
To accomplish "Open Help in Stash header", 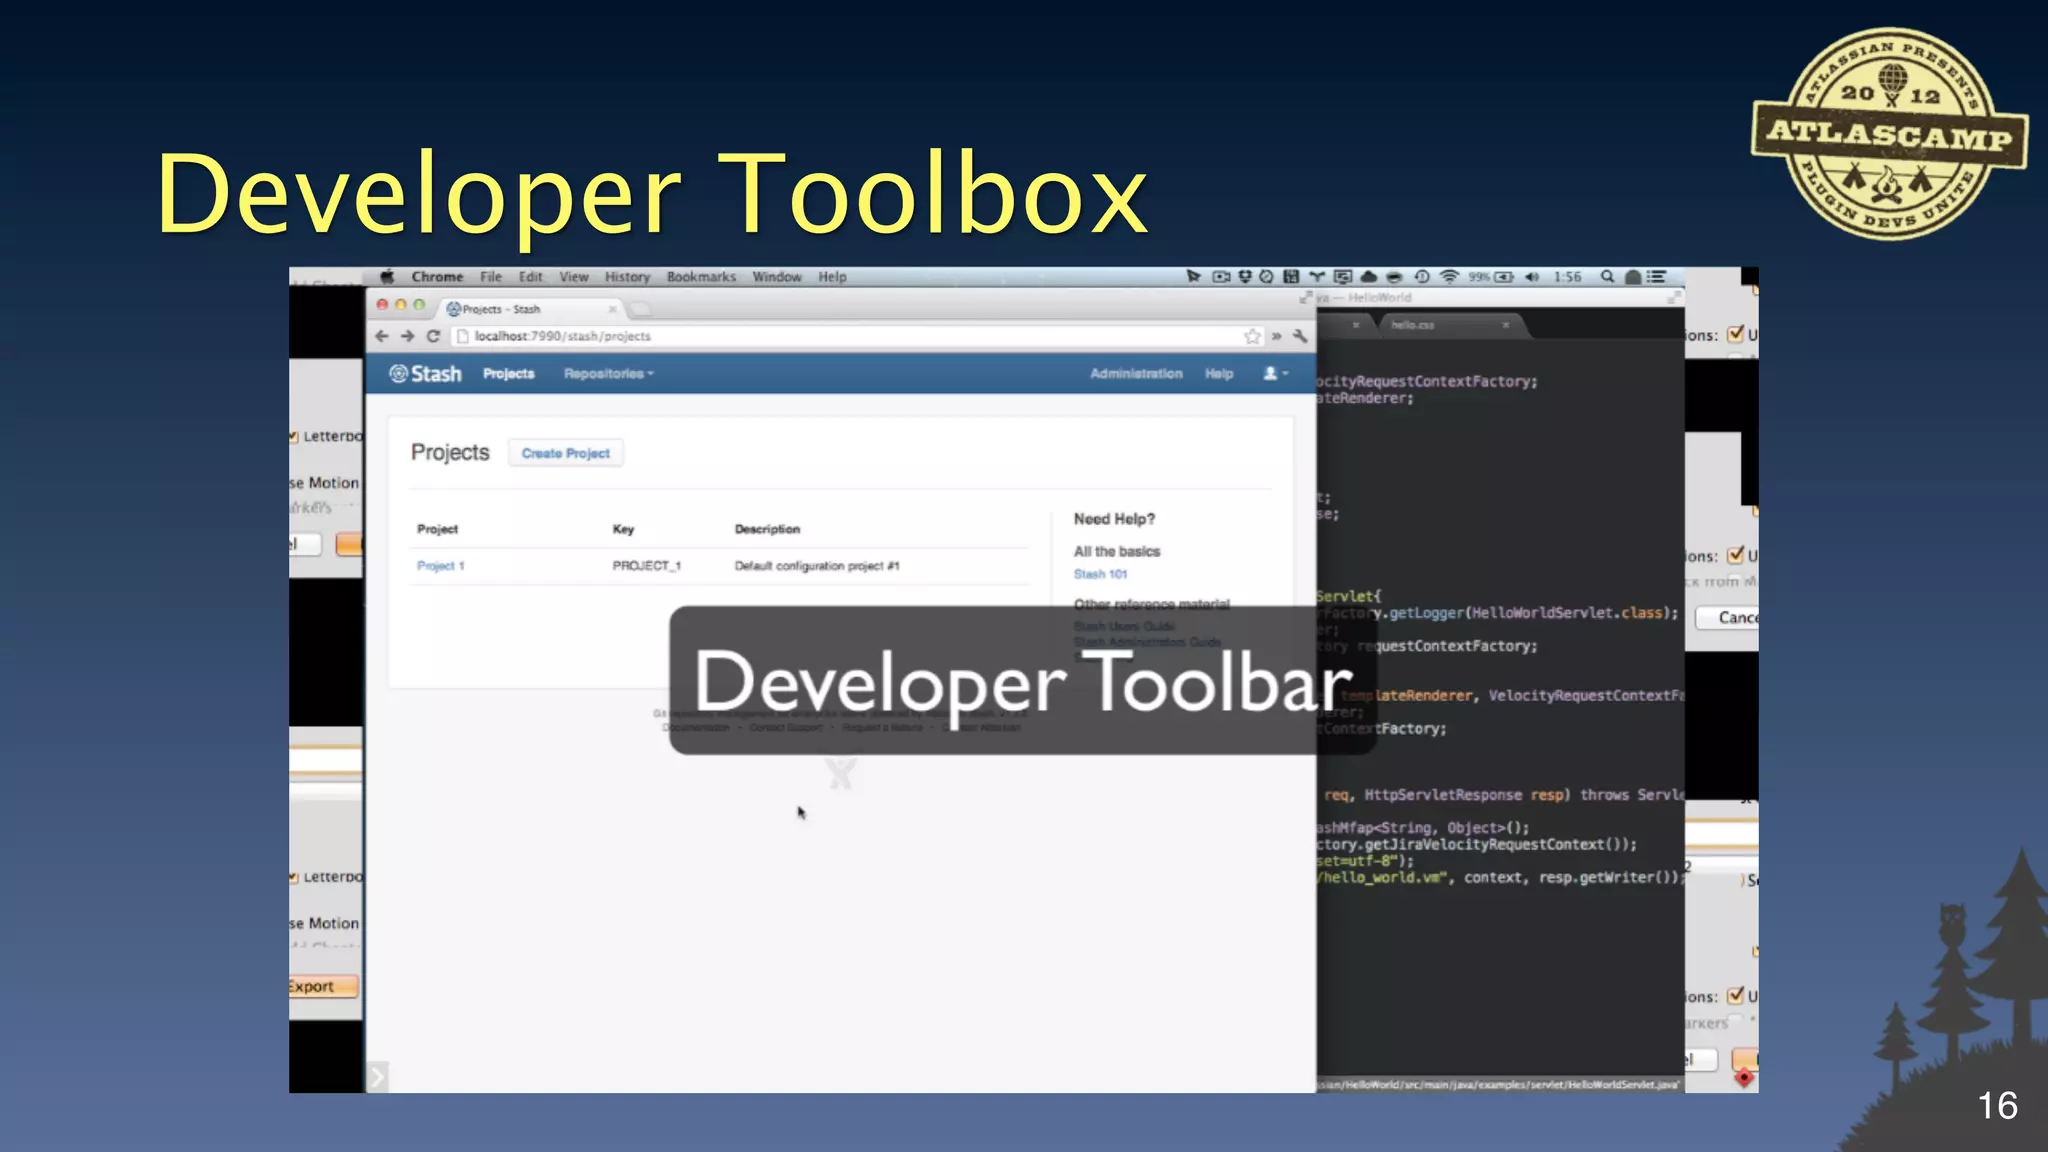I will (1218, 373).
